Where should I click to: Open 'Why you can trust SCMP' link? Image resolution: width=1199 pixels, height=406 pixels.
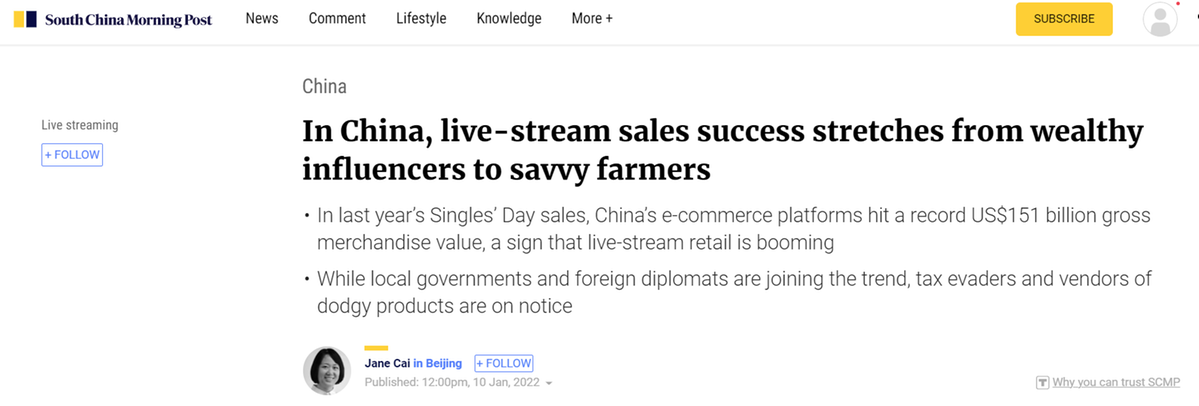(x=1116, y=383)
